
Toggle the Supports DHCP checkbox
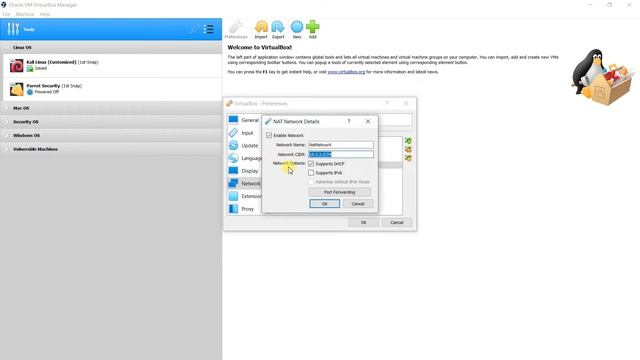(311, 164)
